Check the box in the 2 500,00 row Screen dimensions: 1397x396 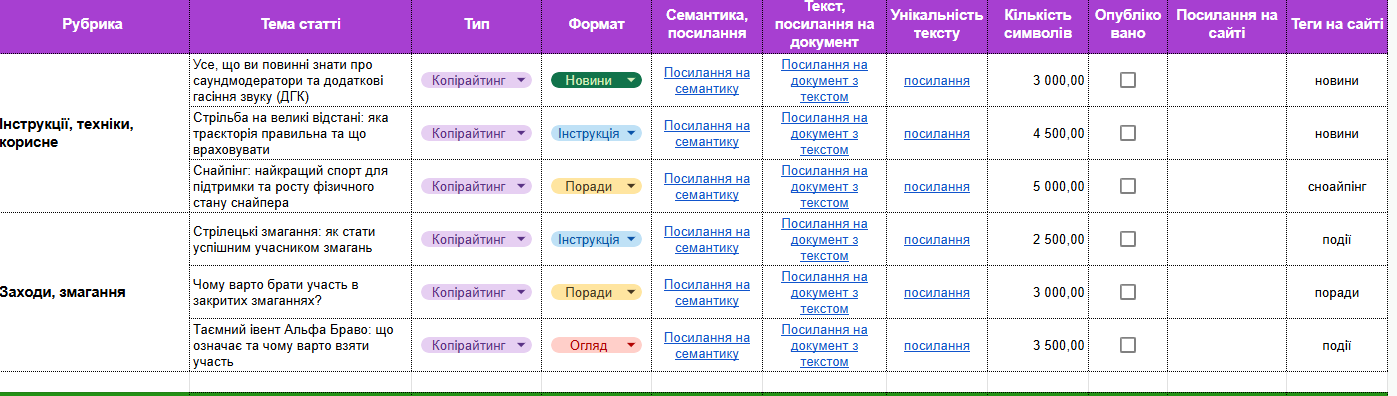click(x=1128, y=239)
